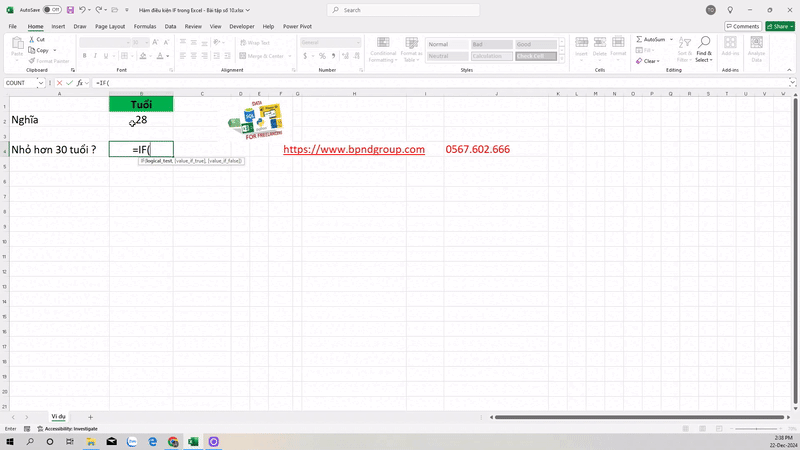Expand the file name dropdown in title bar
The image size is (800, 450).
coord(248,10)
